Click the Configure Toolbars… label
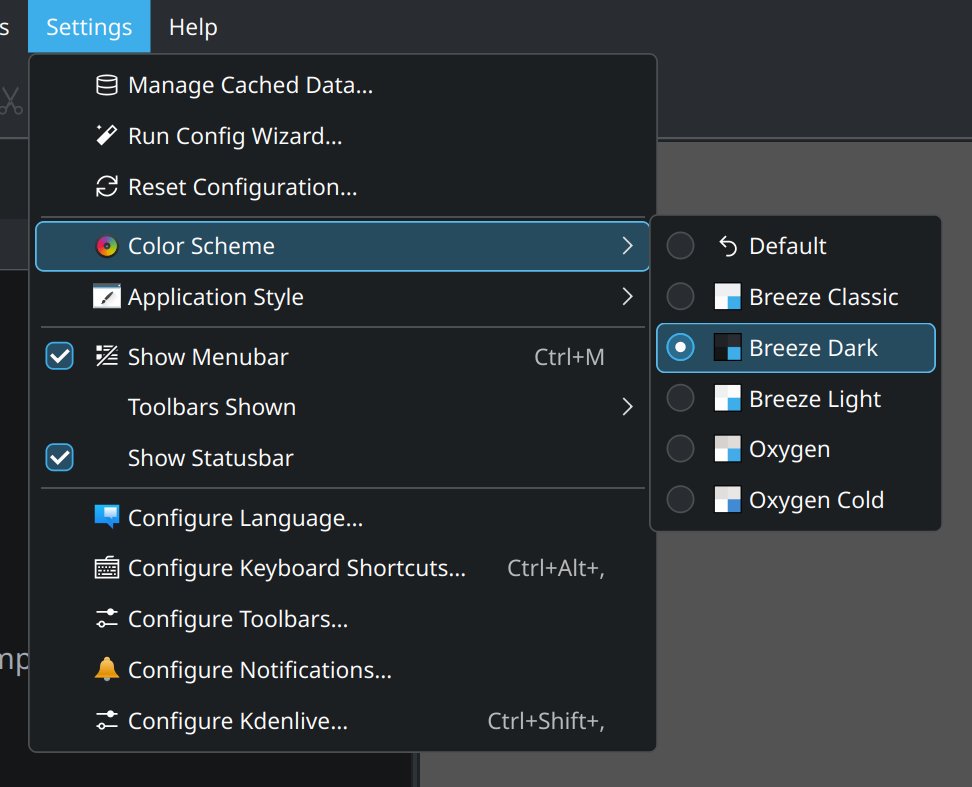 [238, 619]
